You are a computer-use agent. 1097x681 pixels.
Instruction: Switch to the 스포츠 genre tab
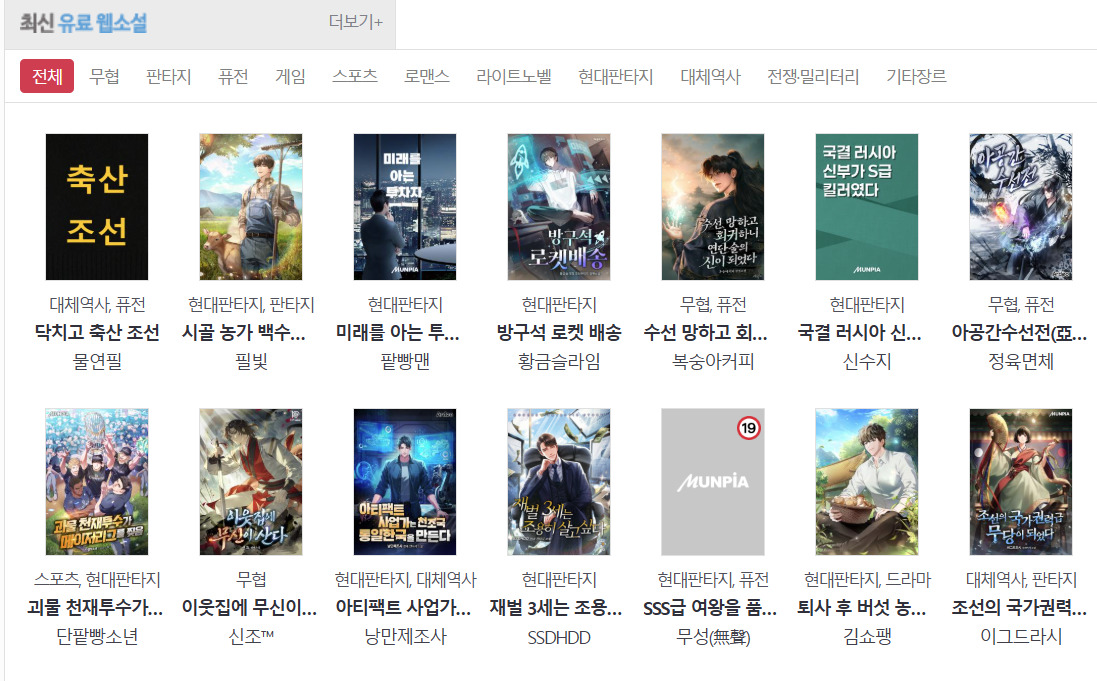coord(355,76)
